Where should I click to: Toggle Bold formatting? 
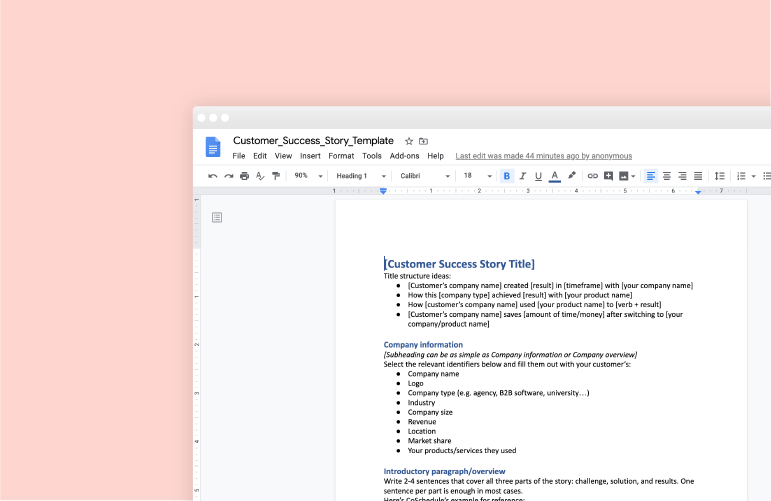[x=506, y=176]
